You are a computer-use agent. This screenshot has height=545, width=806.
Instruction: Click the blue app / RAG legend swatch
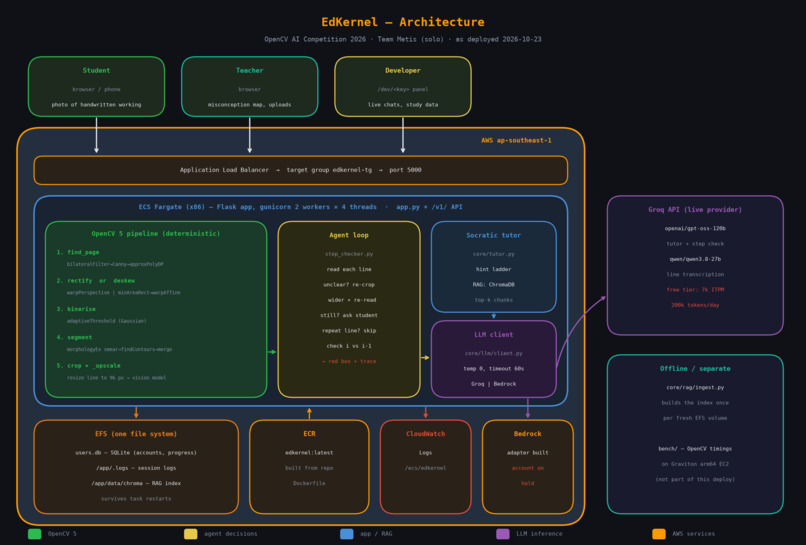[x=347, y=534]
